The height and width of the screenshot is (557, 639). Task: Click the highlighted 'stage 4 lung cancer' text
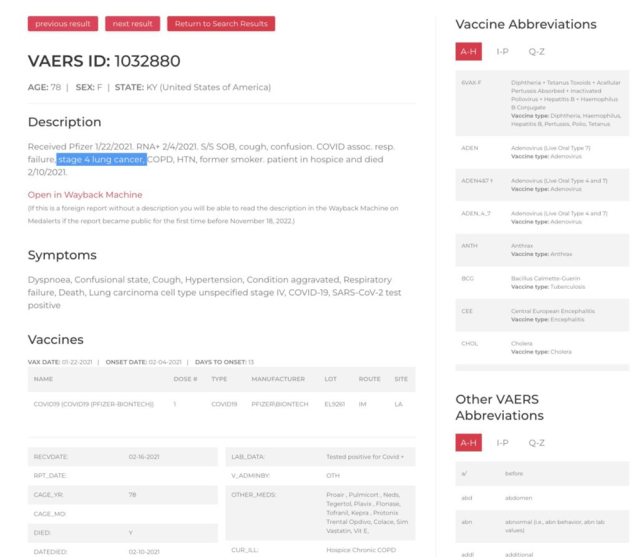[101, 159]
